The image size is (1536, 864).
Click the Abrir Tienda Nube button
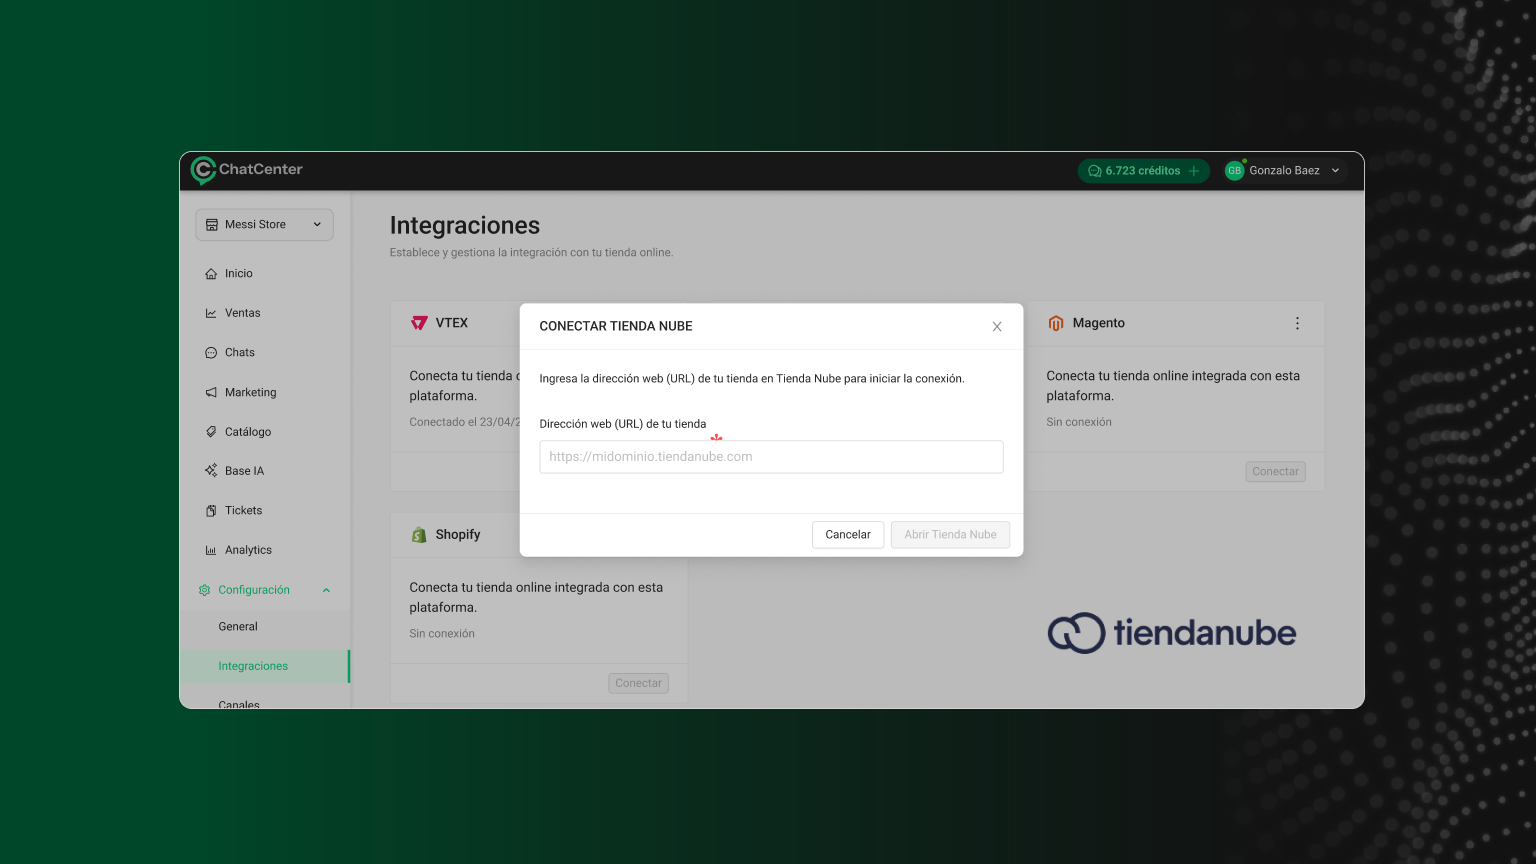point(950,535)
